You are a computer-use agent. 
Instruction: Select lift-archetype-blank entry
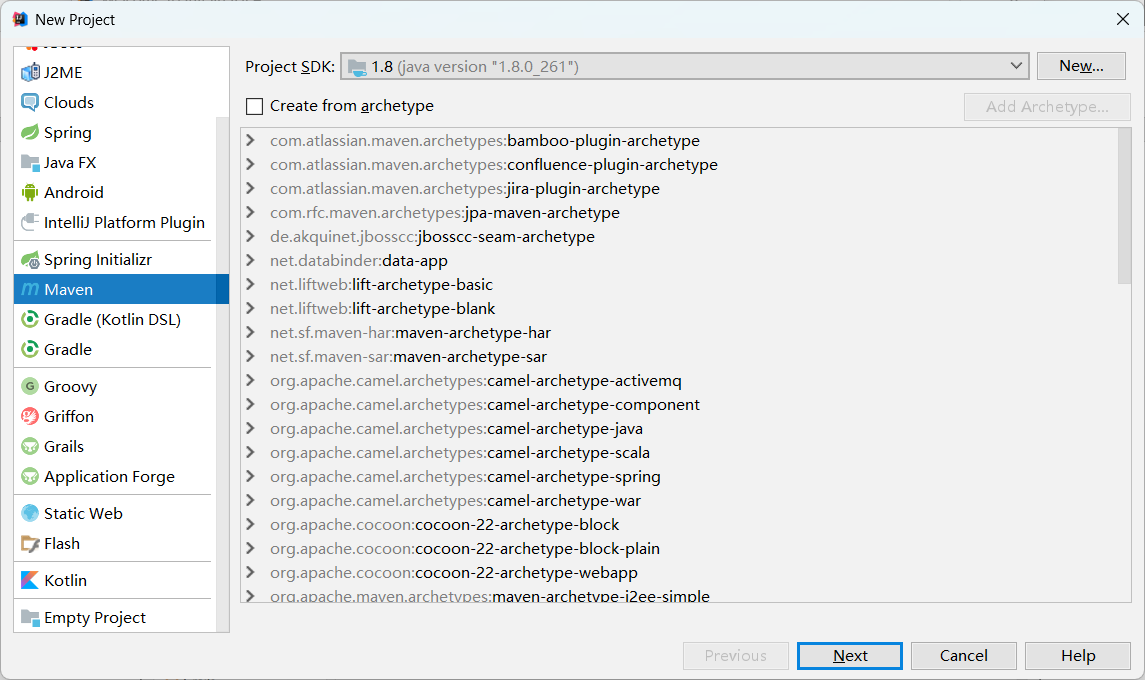(x=382, y=308)
